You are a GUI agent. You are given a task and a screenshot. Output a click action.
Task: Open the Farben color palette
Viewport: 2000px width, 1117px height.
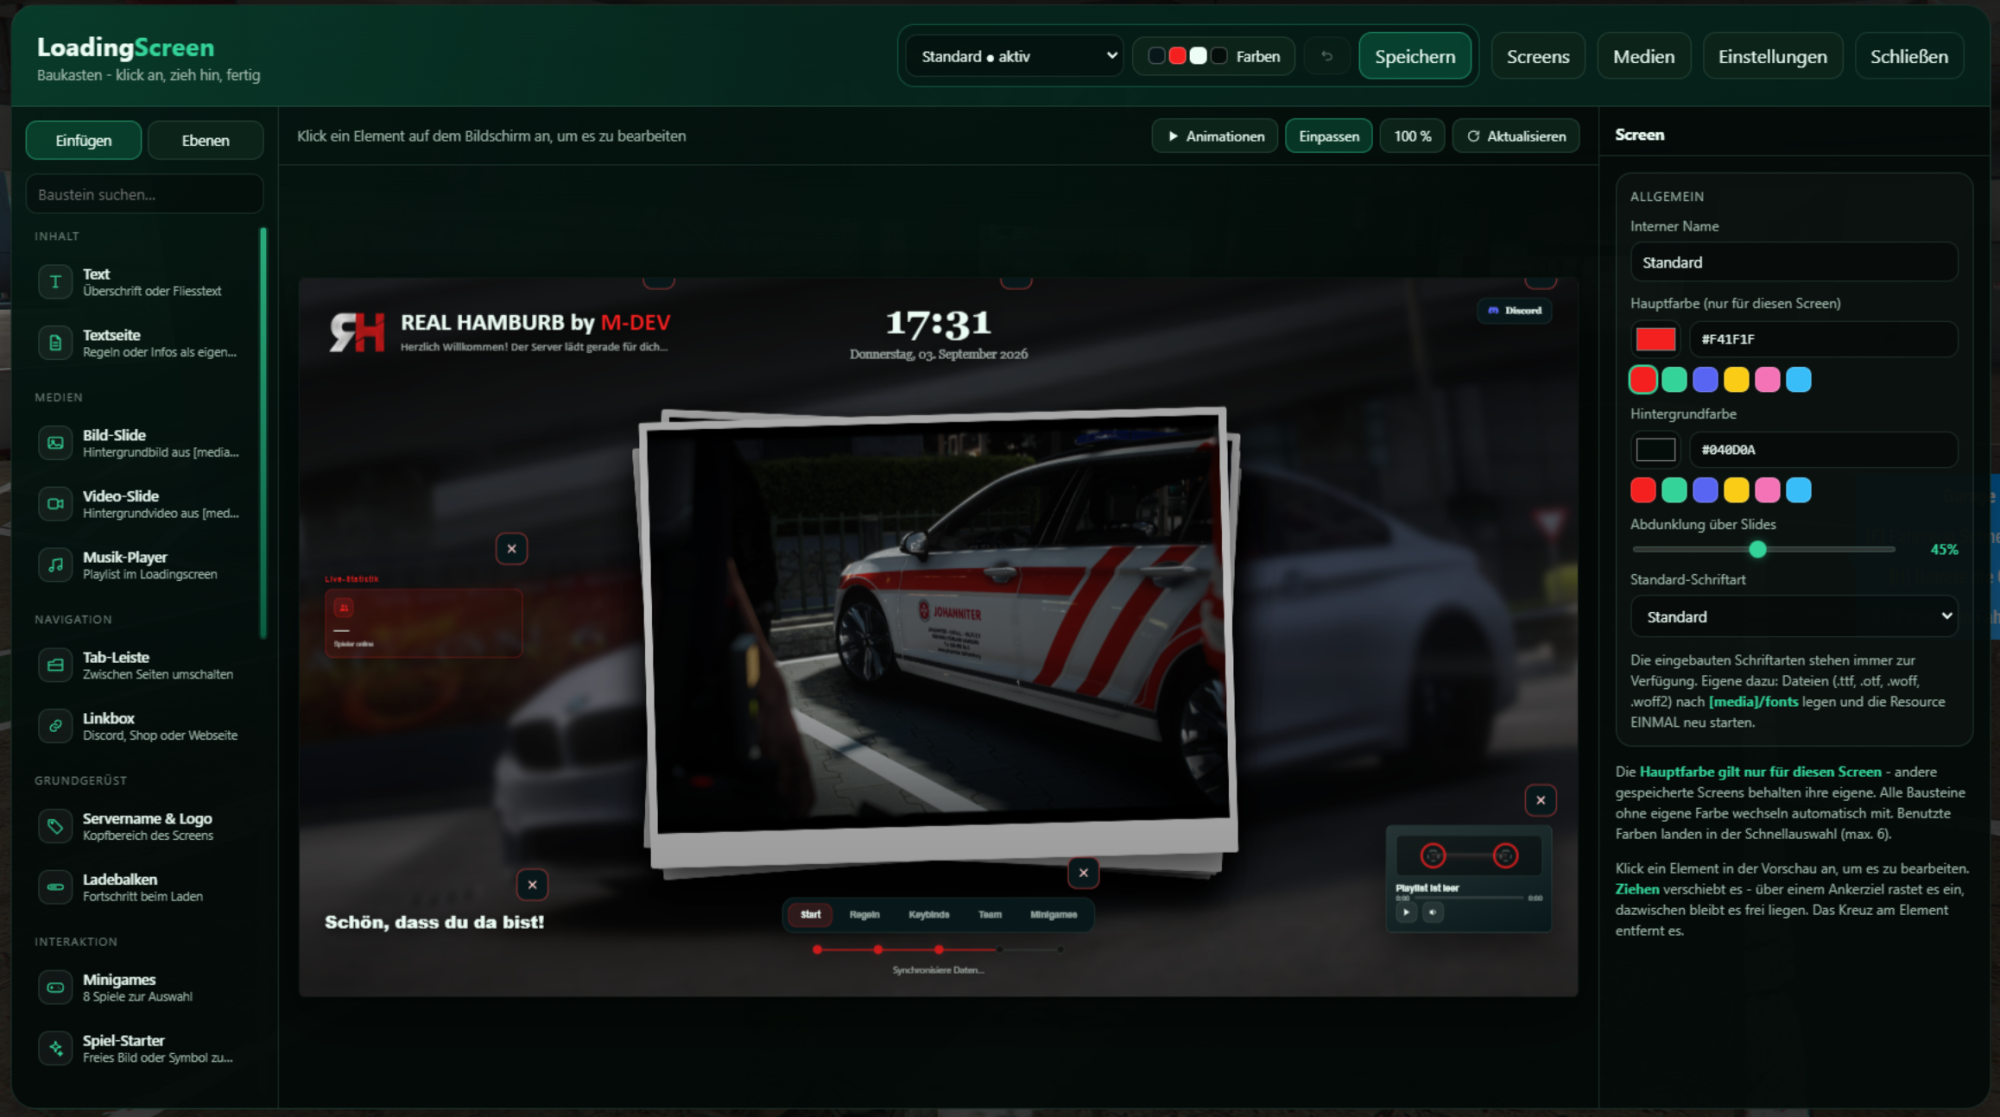pyautogui.click(x=1214, y=56)
